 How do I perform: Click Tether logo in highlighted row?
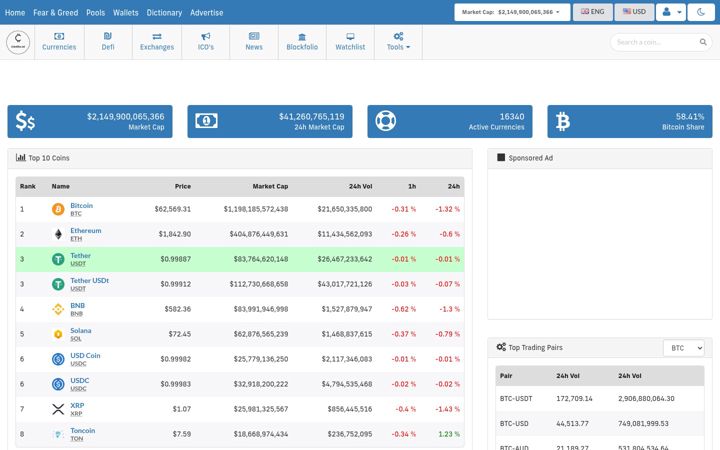[x=58, y=259]
